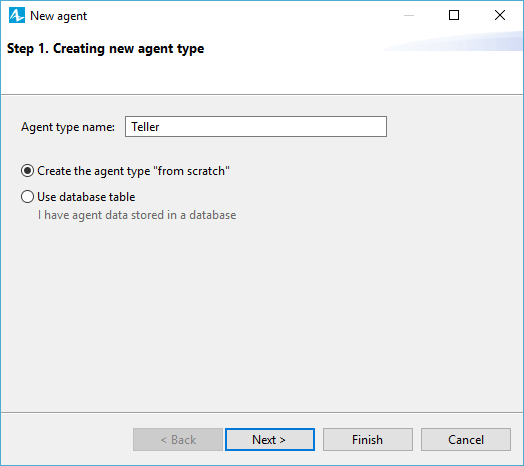Click the word Teller in the text box

tap(145, 127)
